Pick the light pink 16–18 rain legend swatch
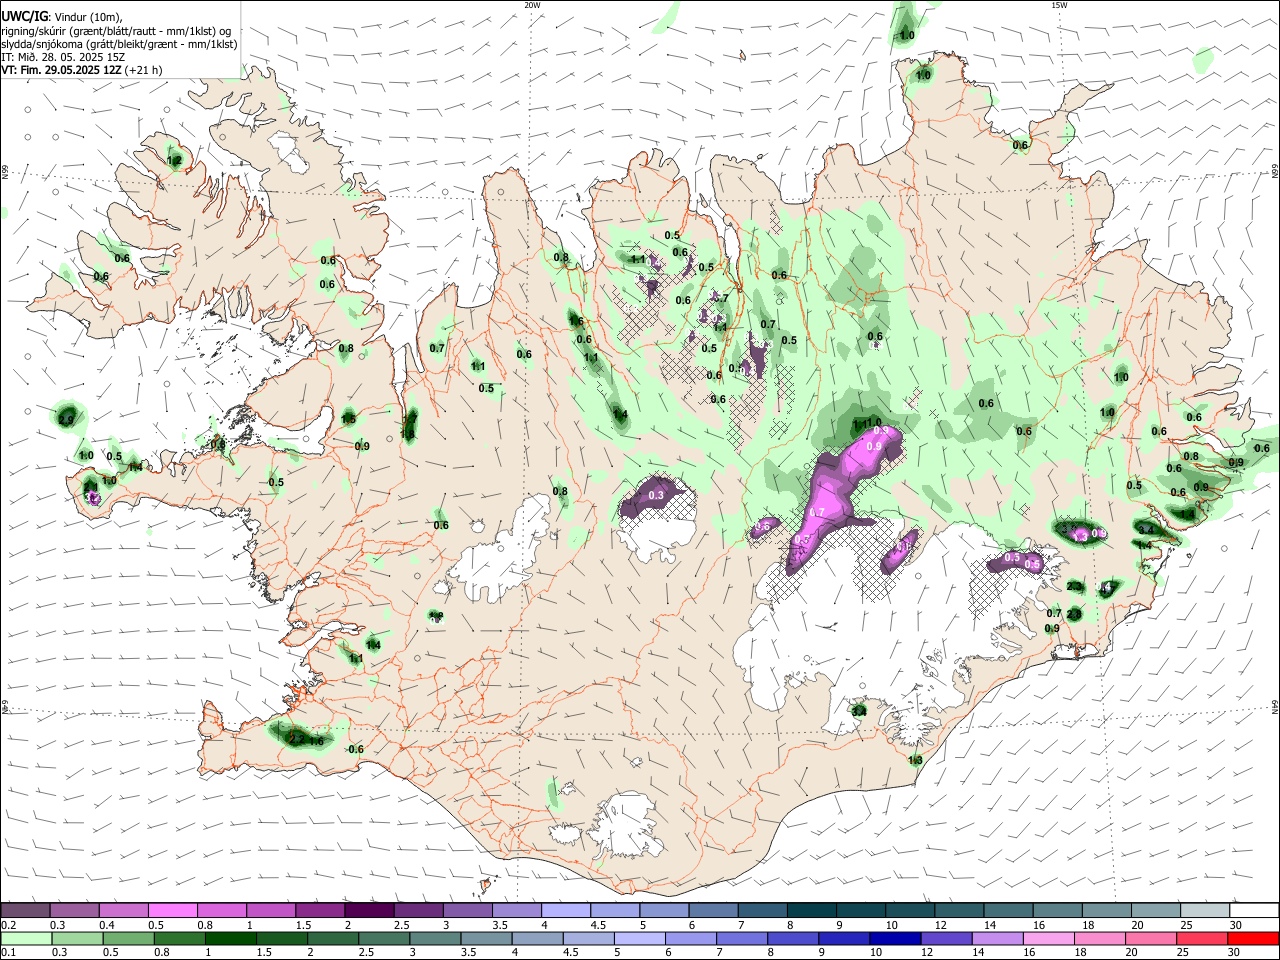 [1049, 939]
